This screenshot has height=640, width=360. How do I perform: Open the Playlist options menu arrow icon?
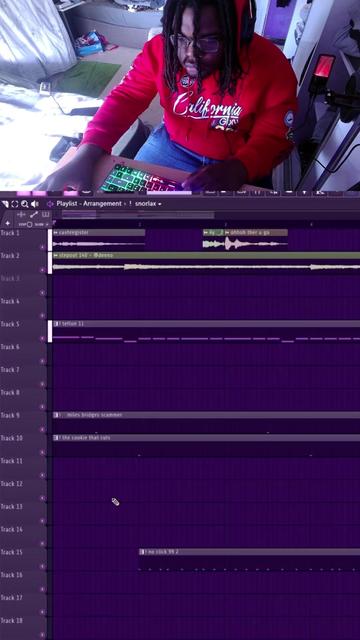(5, 204)
